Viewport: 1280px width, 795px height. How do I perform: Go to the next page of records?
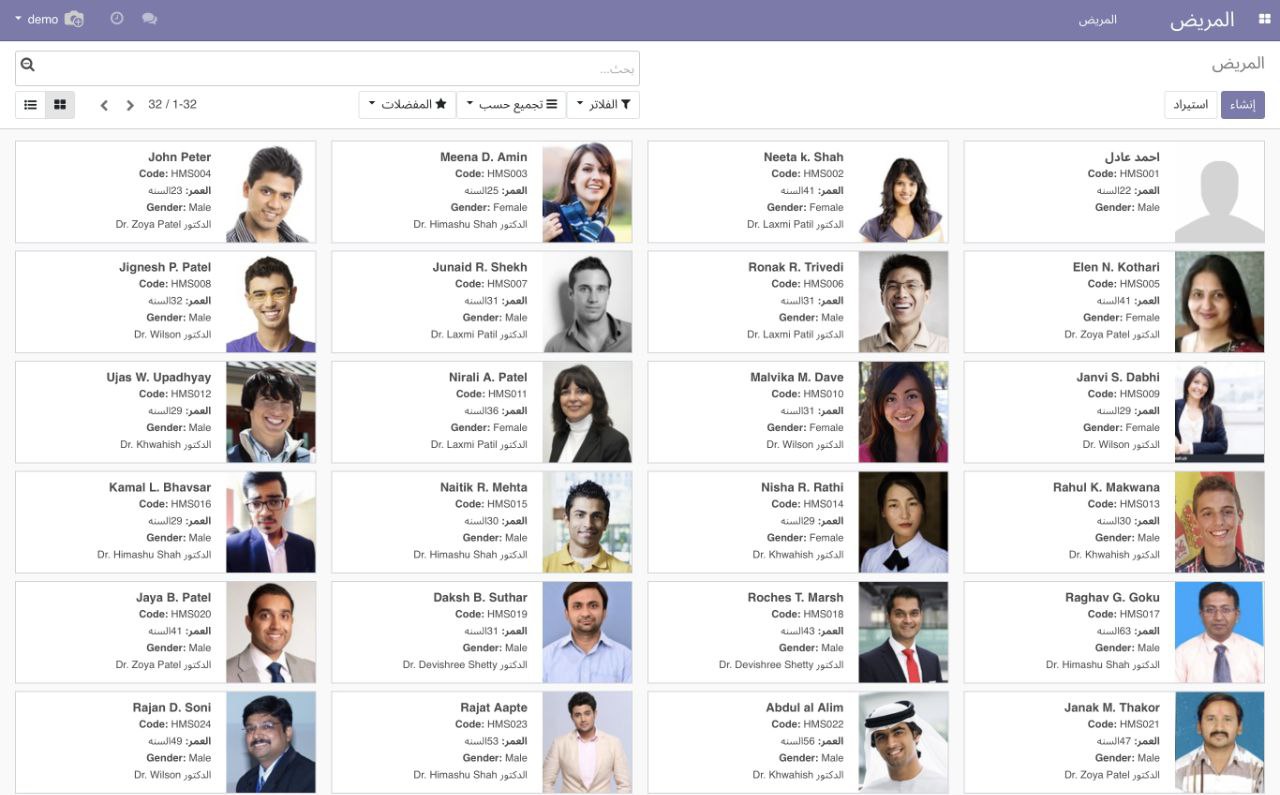(130, 105)
